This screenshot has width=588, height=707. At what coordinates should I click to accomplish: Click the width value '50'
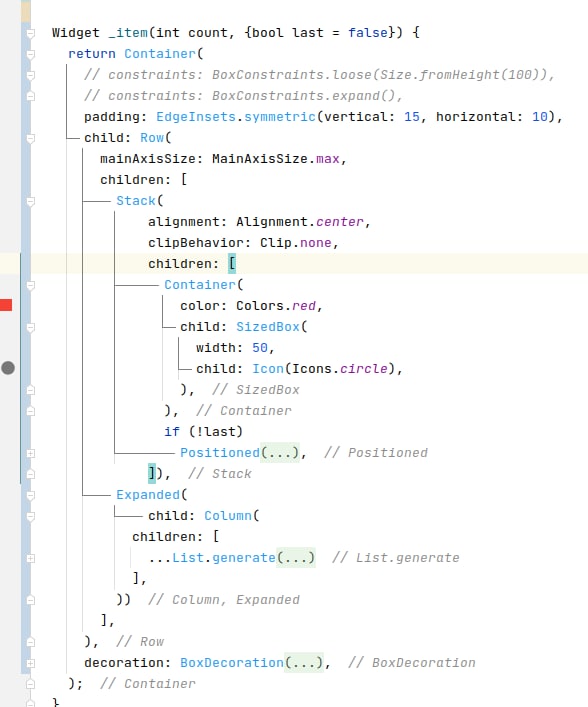(x=260, y=348)
